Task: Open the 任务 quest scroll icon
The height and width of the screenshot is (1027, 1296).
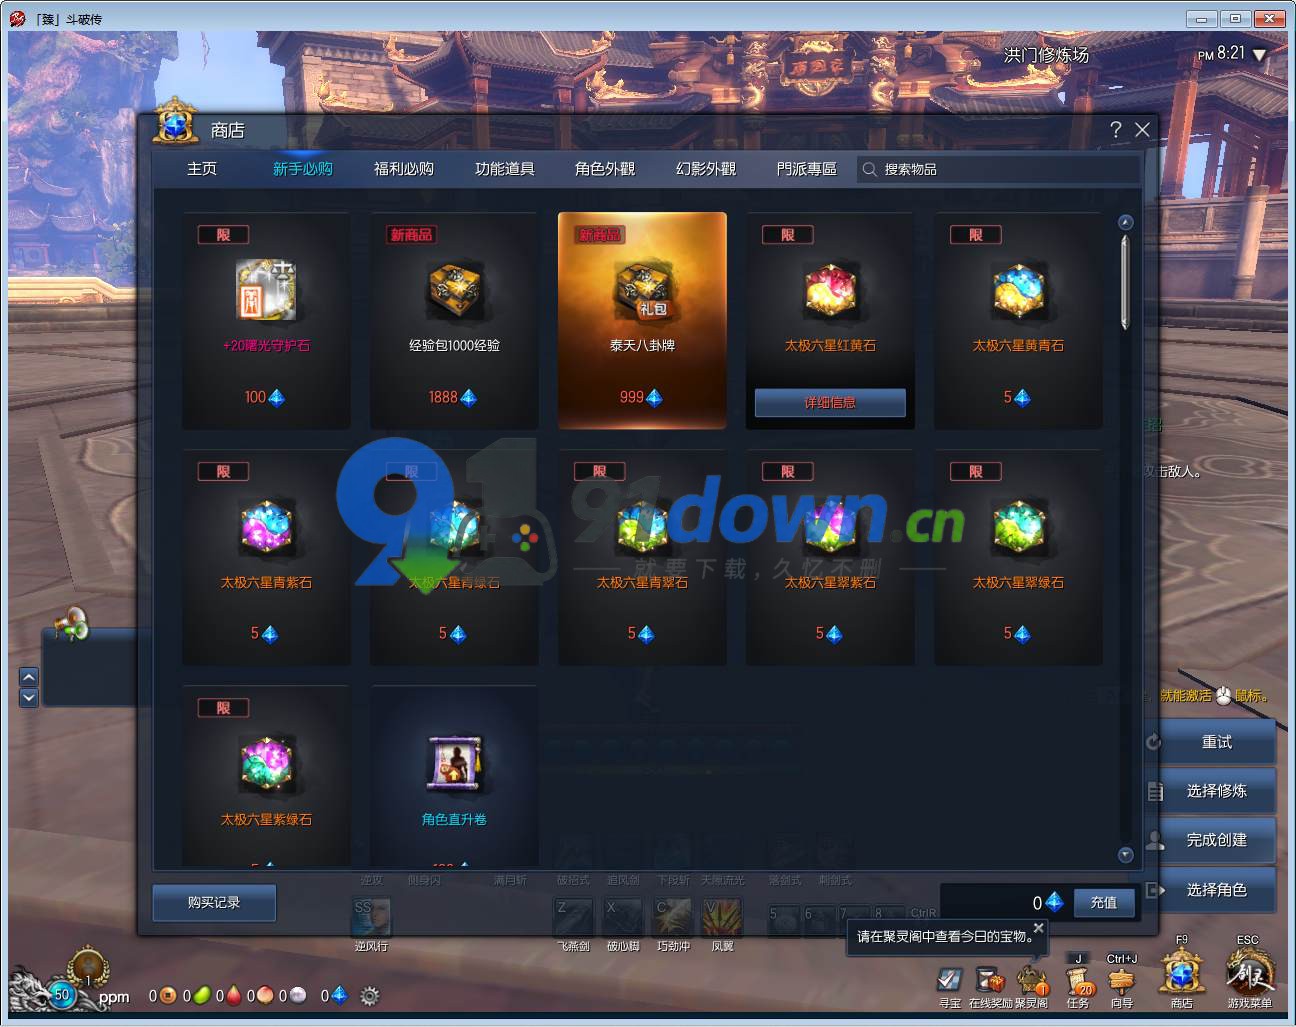Action: pos(1078,980)
